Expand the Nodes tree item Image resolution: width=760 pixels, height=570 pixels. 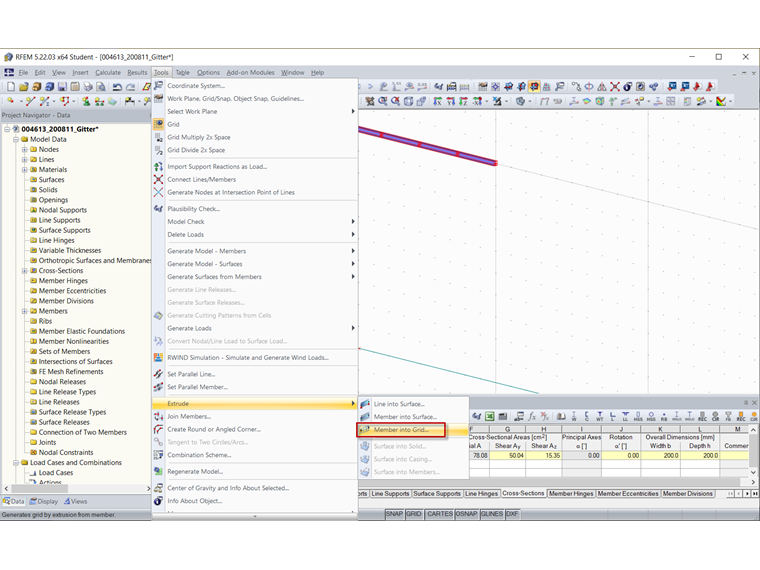pos(24,149)
